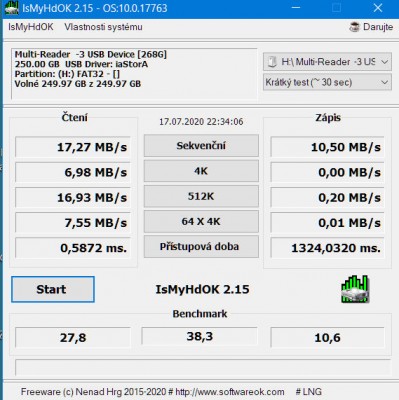The width and height of the screenshot is (399, 400).
Task: Click the 64 X 4K test button
Action: pyautogui.click(x=201, y=221)
